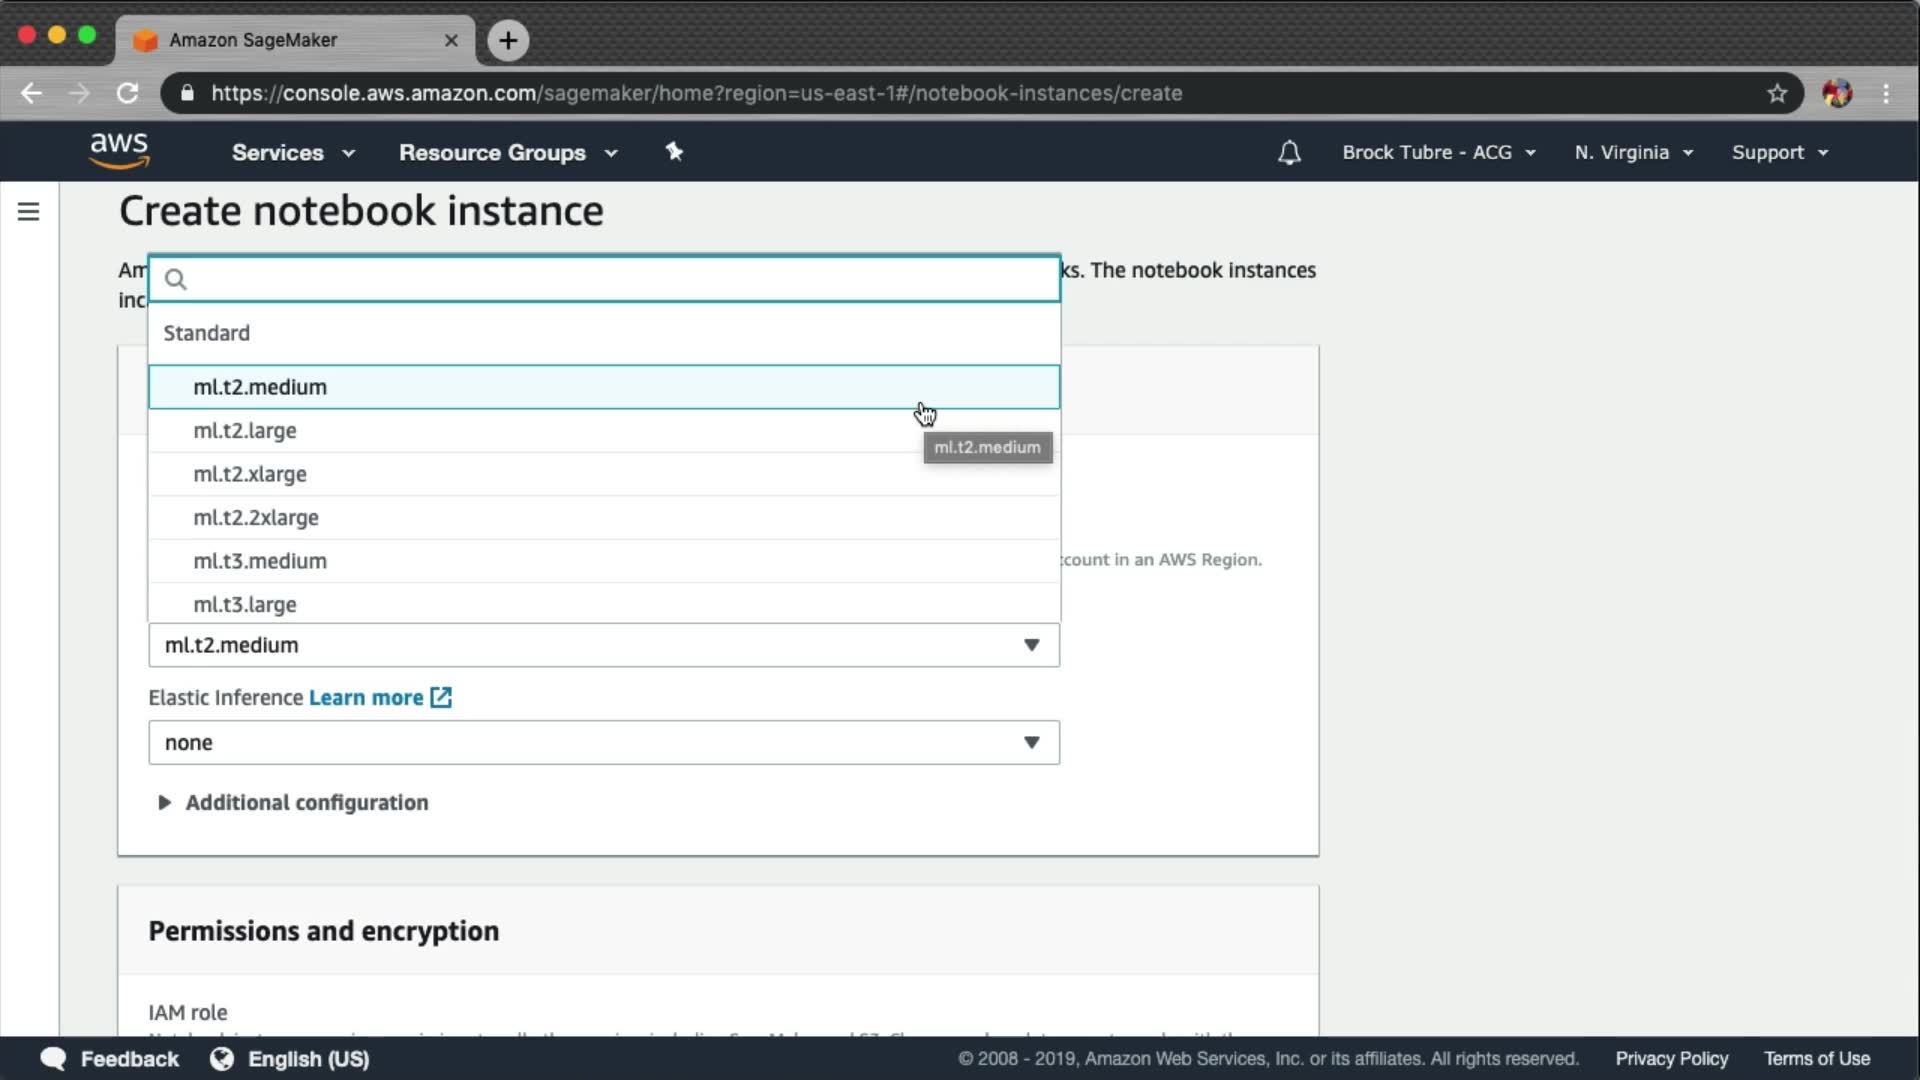Go back using browser back arrow
Viewport: 1920px width, 1080px height.
[32, 93]
